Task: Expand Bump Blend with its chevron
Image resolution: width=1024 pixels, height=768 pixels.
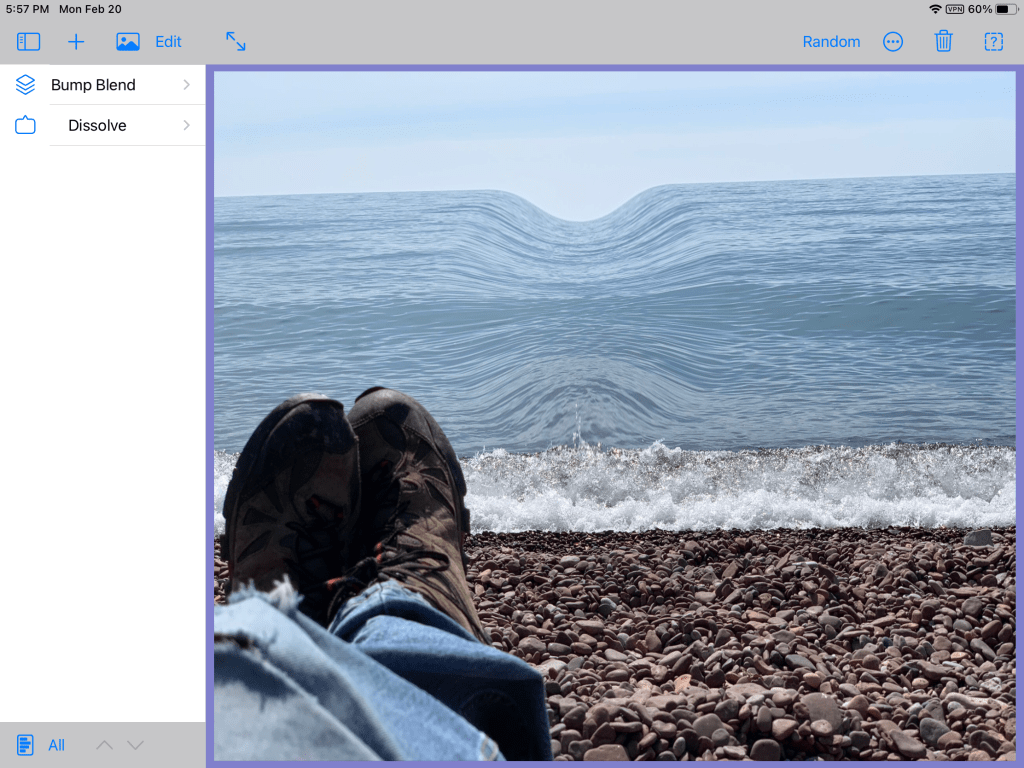Action: 187,85
